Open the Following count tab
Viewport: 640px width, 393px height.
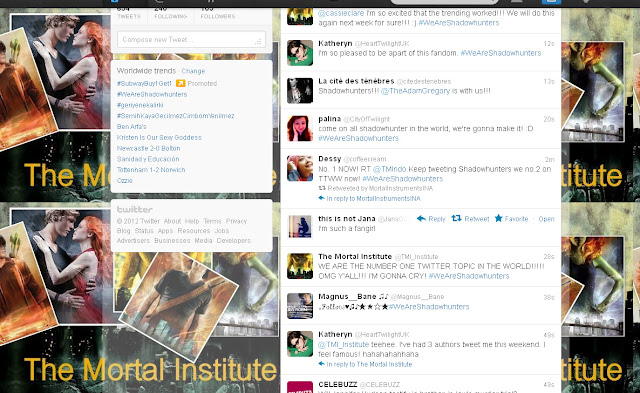(x=171, y=13)
